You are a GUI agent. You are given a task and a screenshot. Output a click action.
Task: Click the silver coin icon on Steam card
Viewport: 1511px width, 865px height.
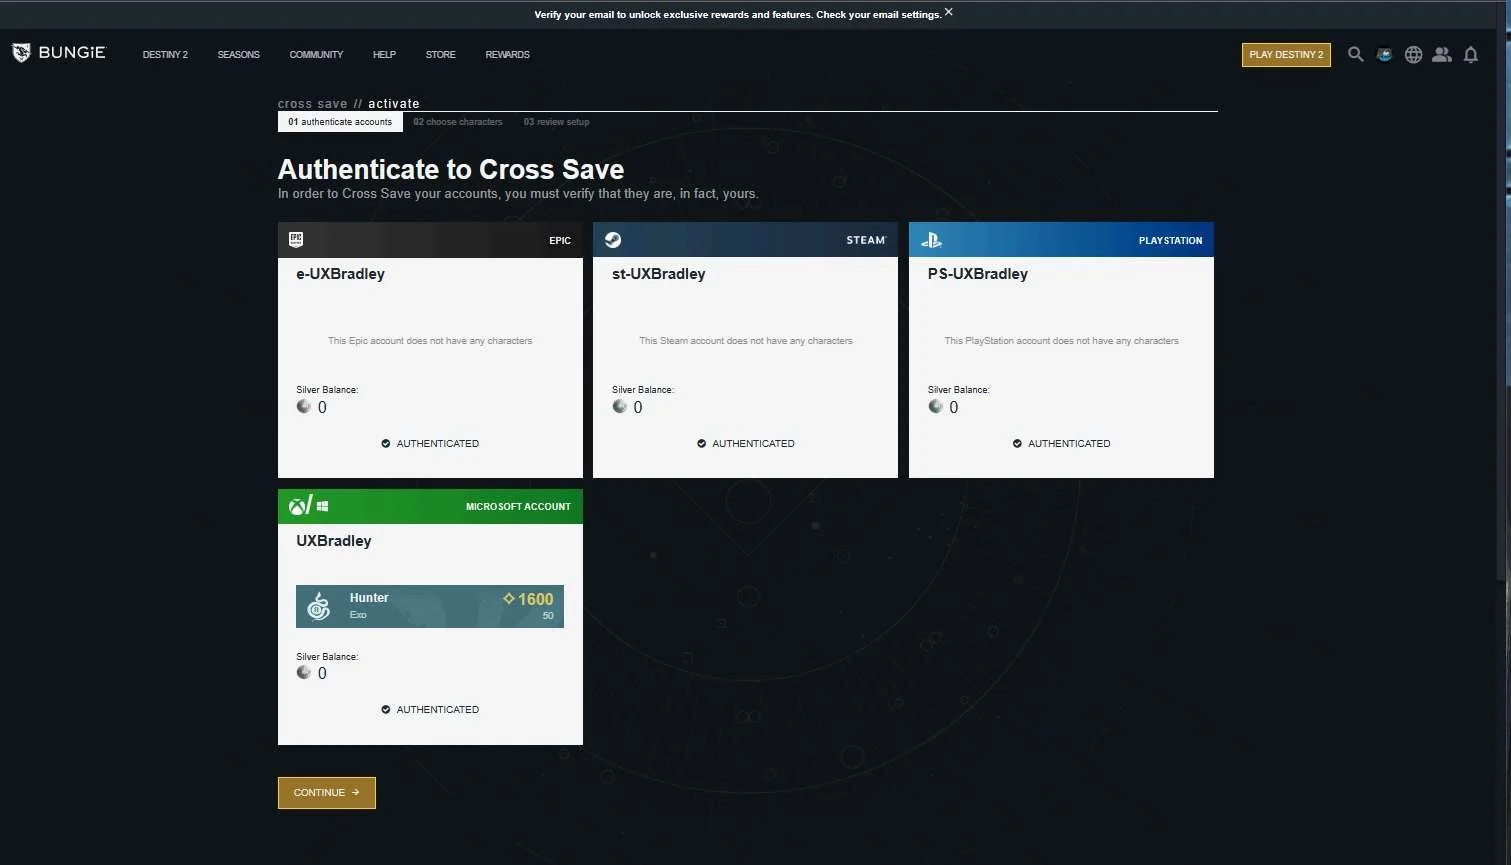pos(620,406)
